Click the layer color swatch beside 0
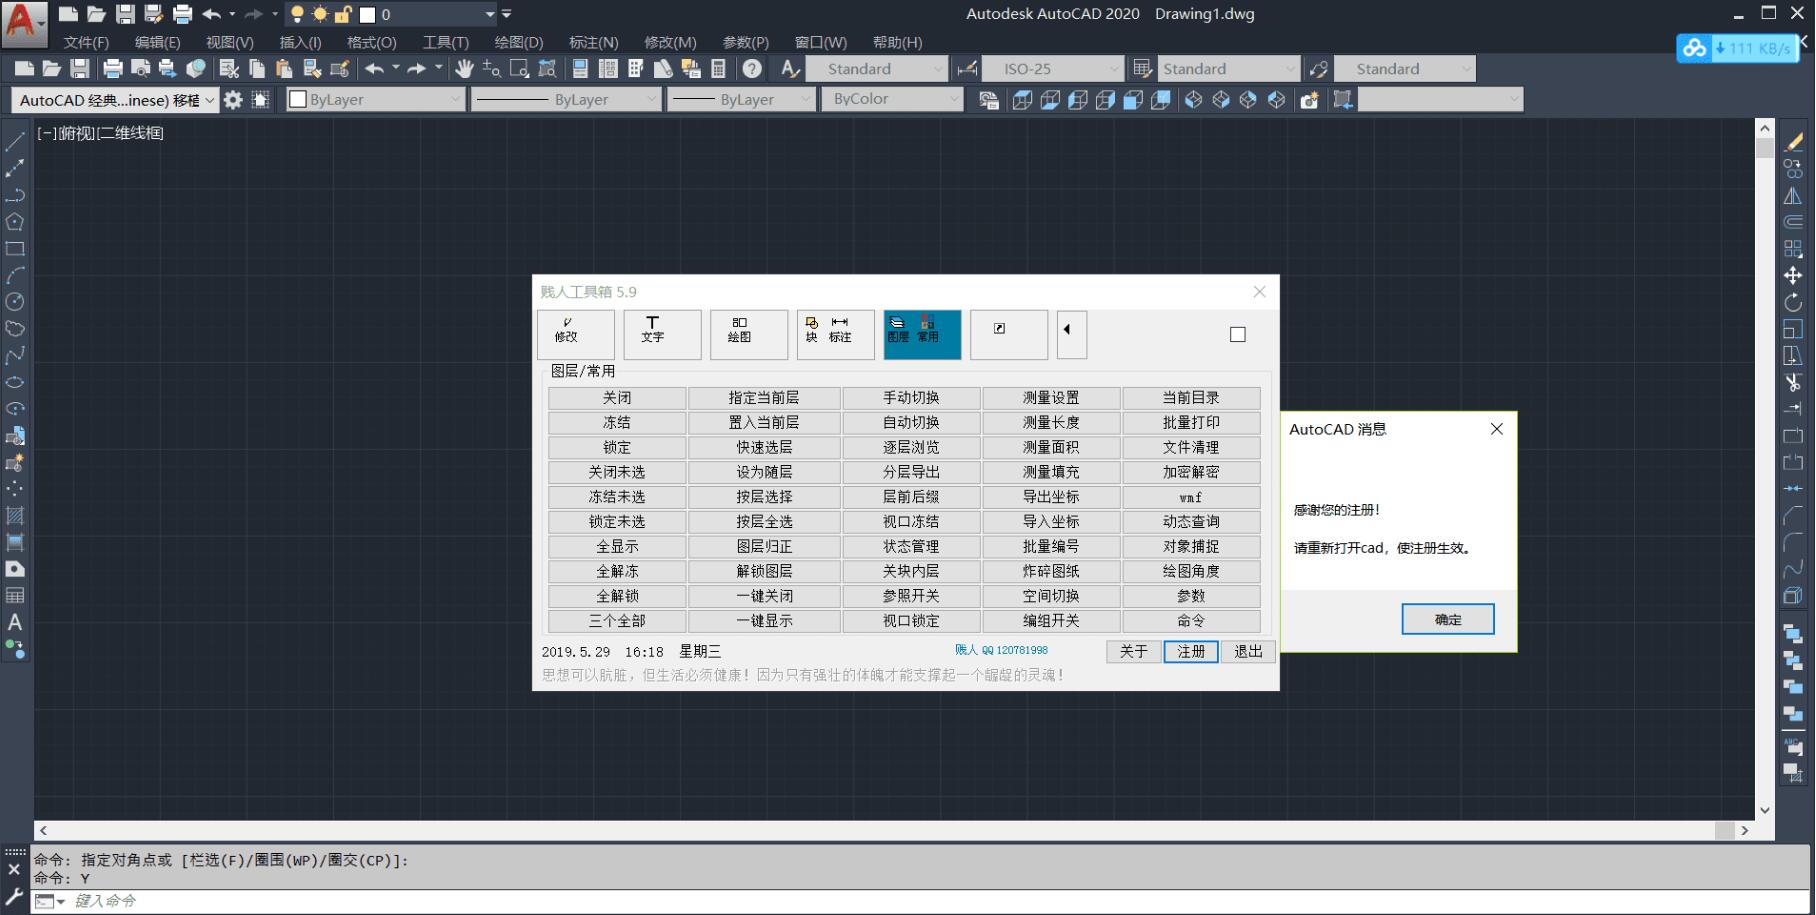 [367, 14]
